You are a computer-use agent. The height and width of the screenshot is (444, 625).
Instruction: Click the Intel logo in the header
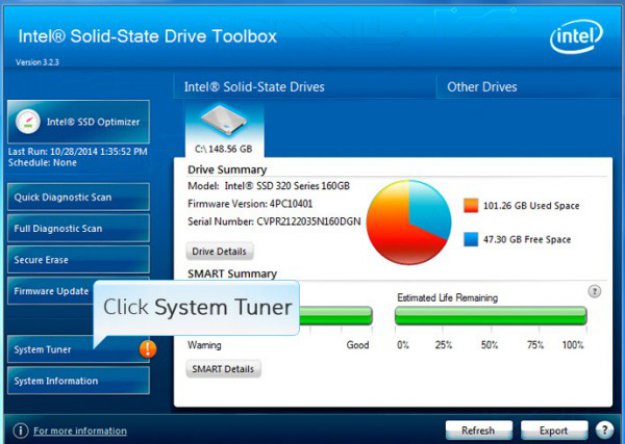tap(575, 39)
